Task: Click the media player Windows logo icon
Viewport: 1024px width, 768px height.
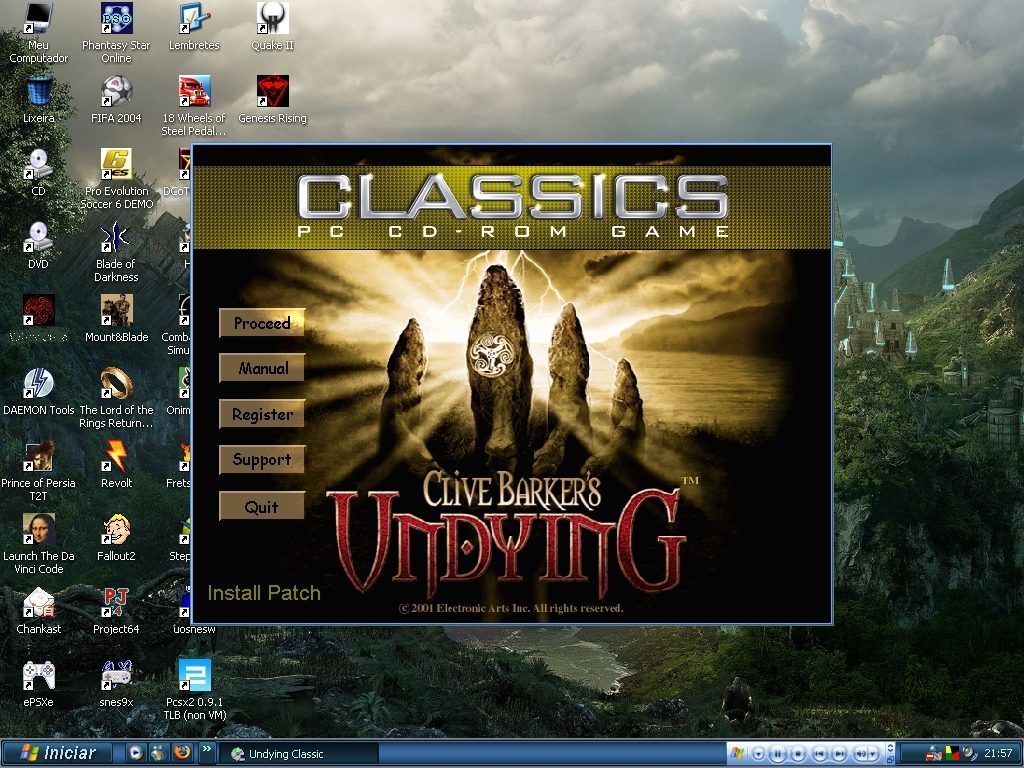Action: click(x=737, y=753)
